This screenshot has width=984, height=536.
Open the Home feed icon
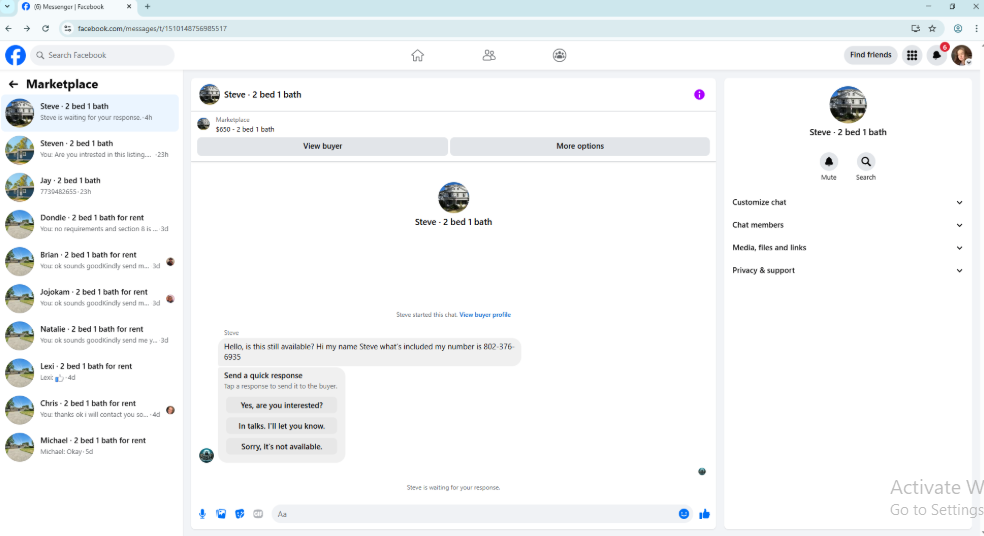(417, 55)
